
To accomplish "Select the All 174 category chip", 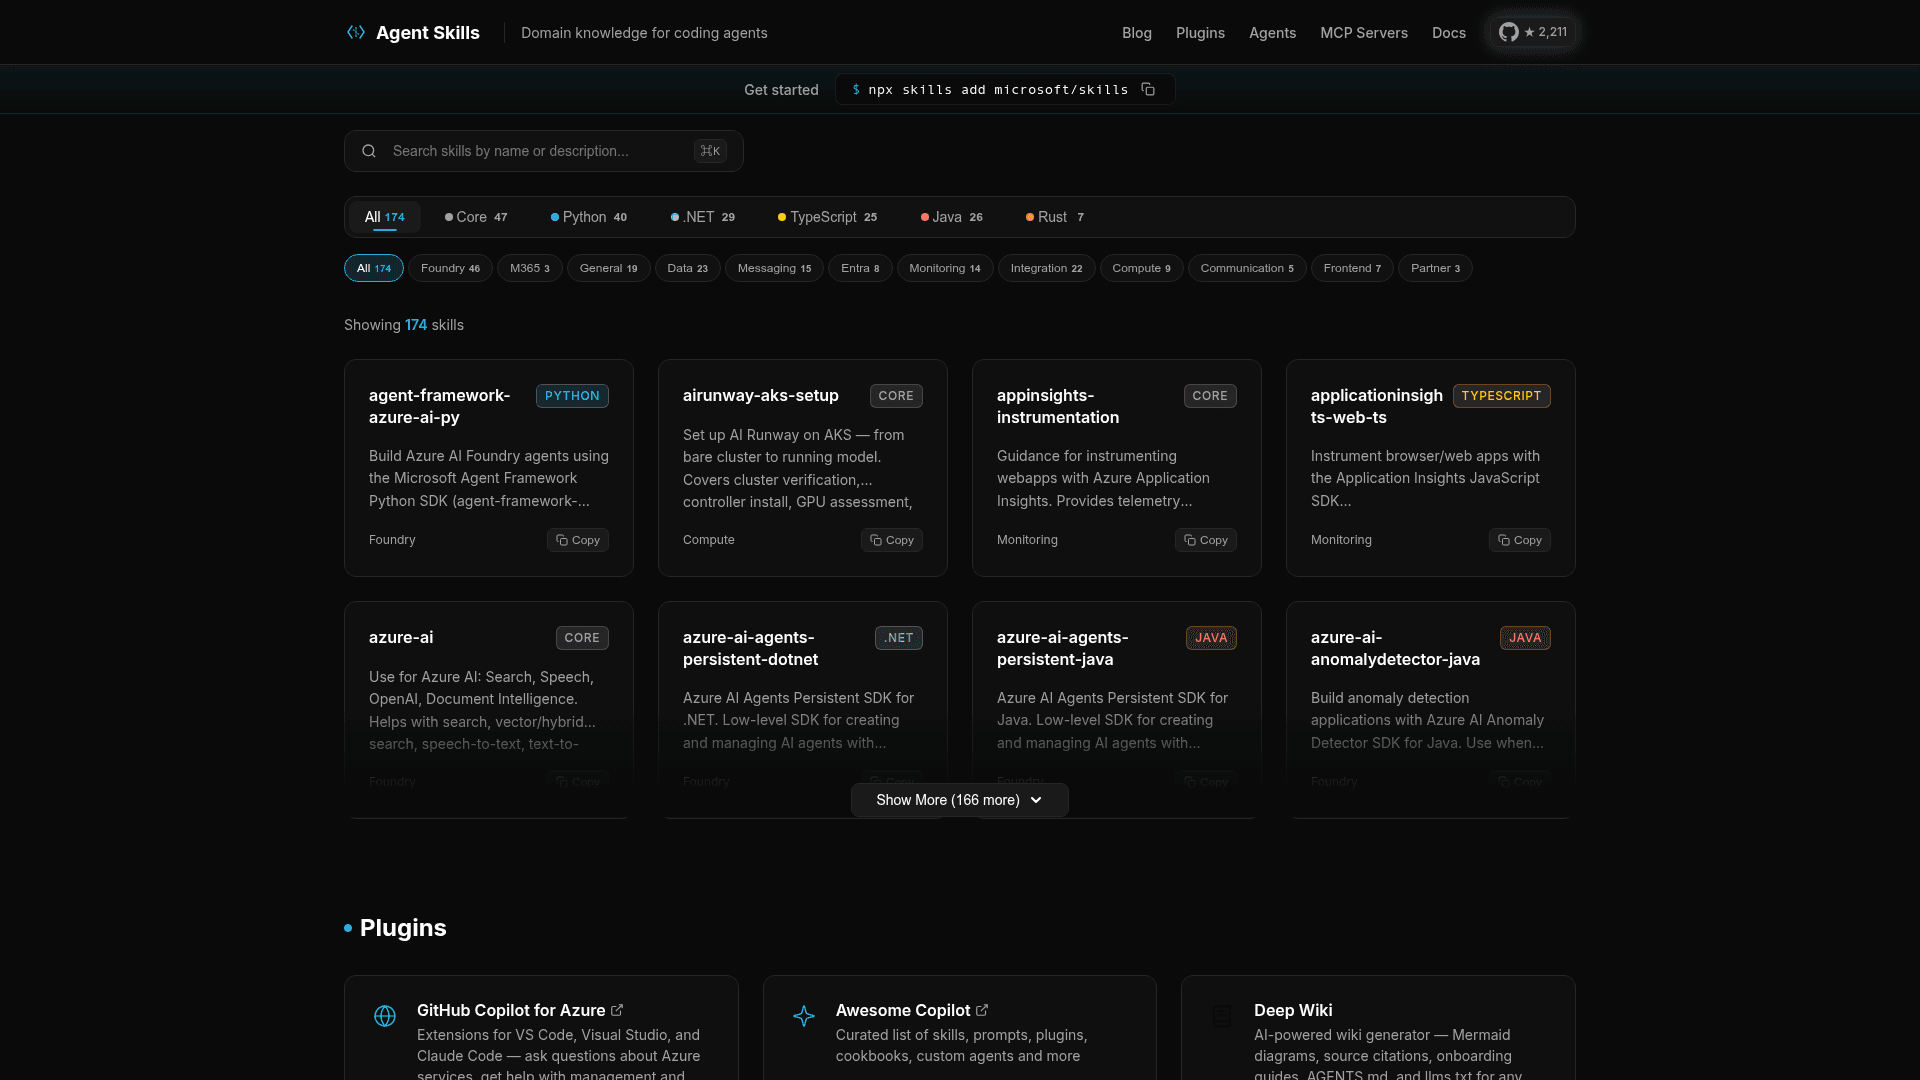I will coord(374,268).
